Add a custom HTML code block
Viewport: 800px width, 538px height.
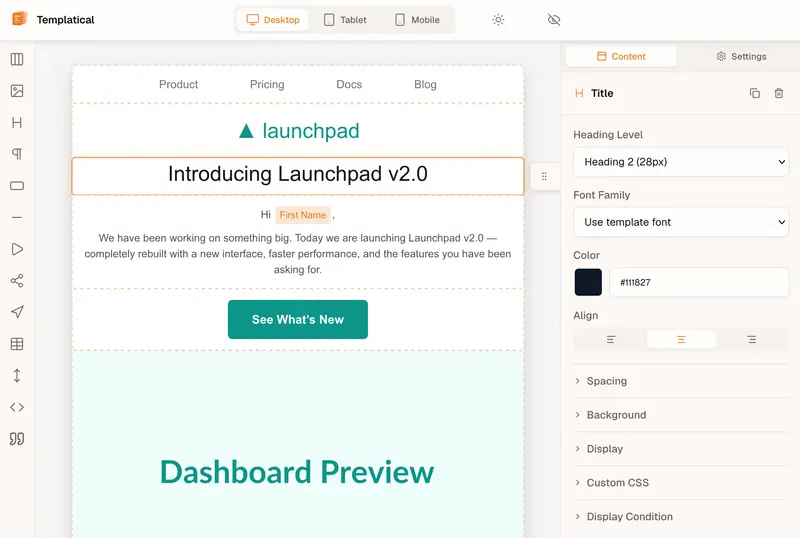pyautogui.click(x=17, y=407)
